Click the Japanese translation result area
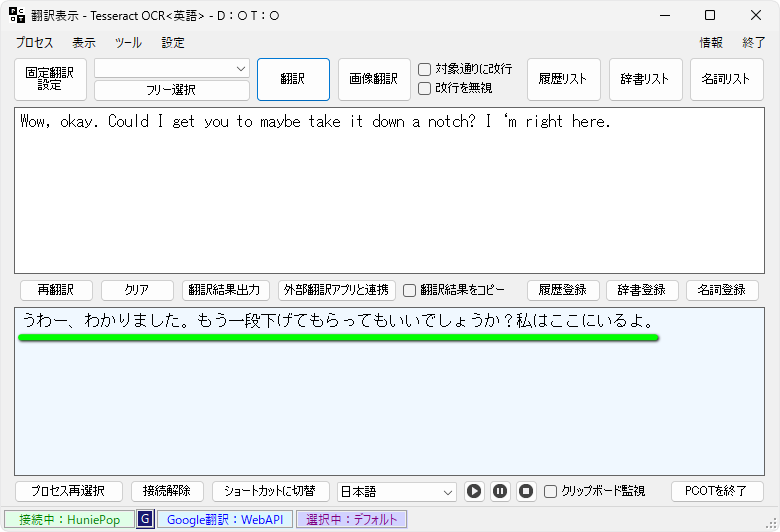 pos(390,392)
